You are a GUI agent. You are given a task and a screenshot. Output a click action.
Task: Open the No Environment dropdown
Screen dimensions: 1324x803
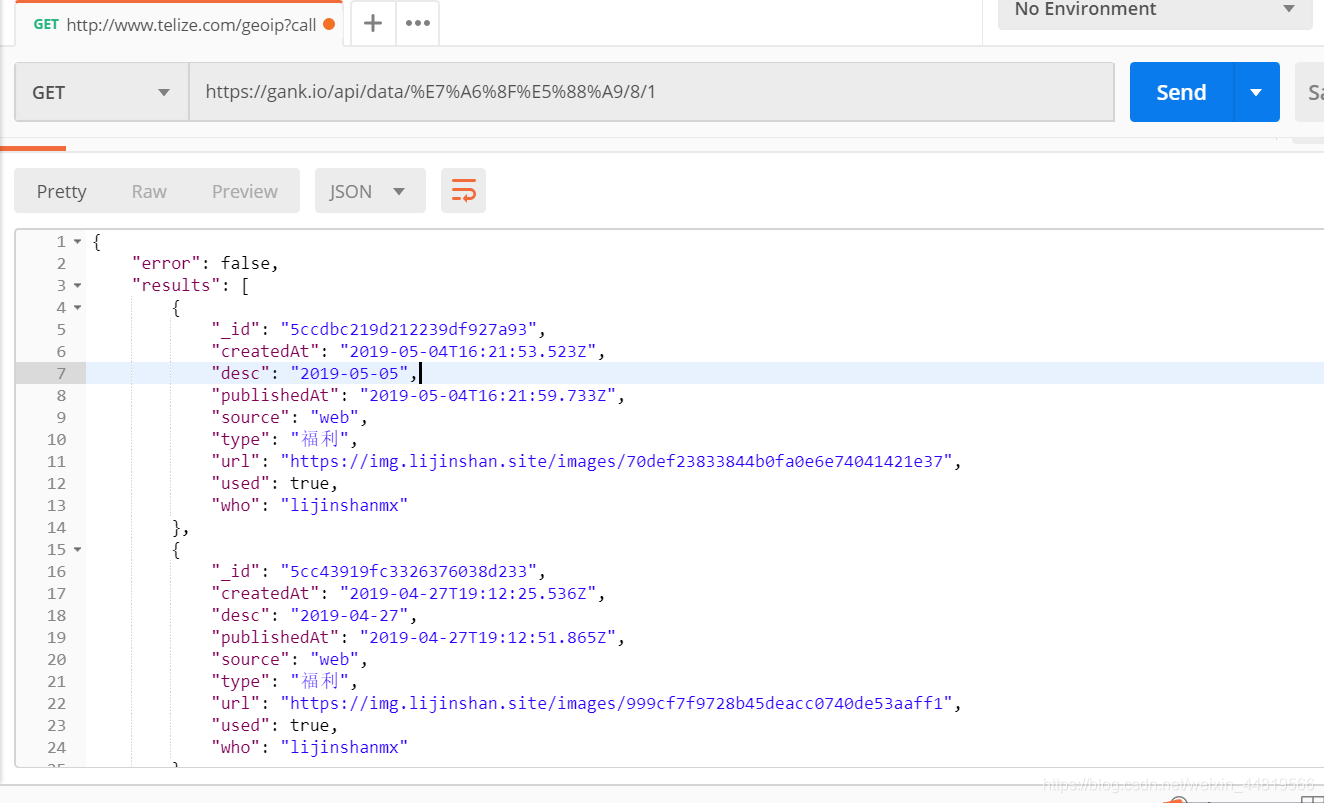(1155, 10)
